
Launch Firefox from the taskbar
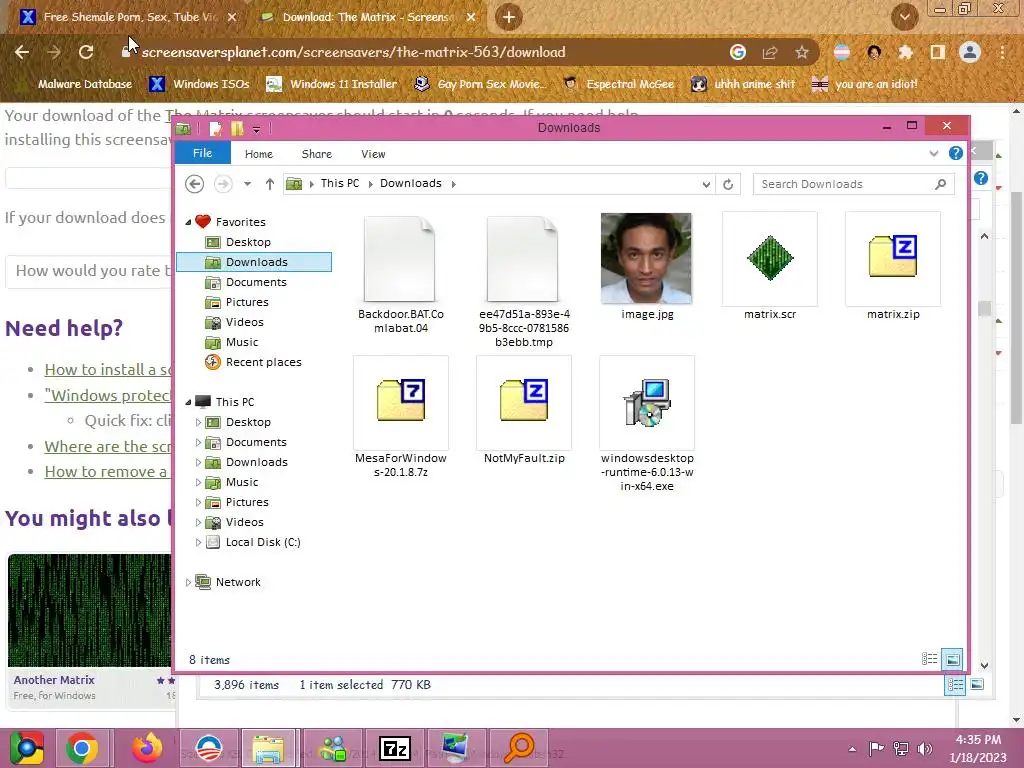pos(147,748)
